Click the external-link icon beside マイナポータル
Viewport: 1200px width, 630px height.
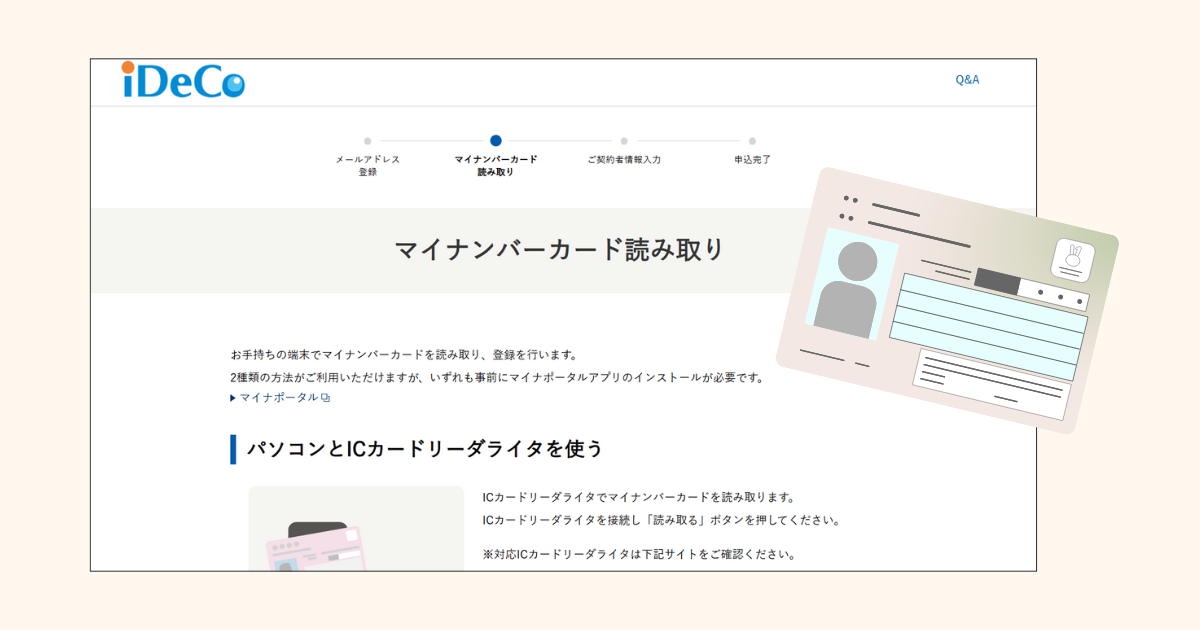point(326,398)
